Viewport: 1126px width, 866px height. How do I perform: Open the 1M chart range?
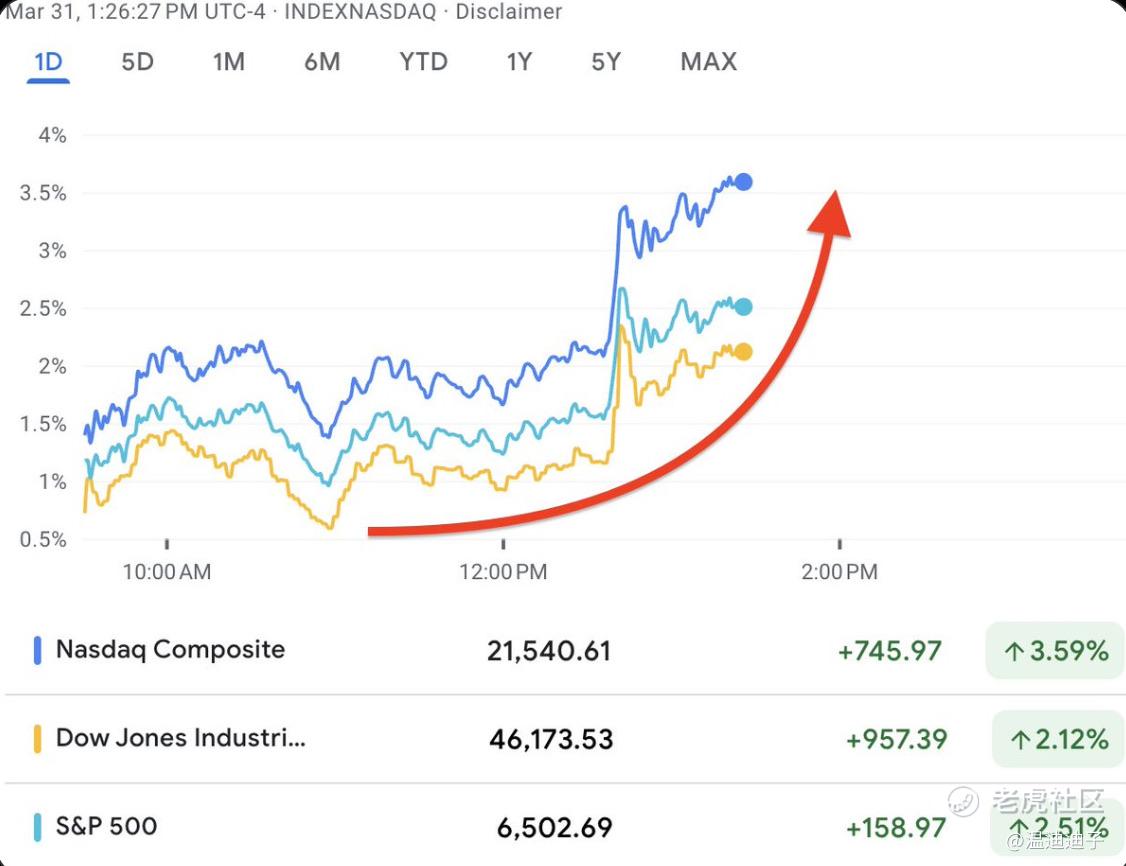click(x=228, y=62)
